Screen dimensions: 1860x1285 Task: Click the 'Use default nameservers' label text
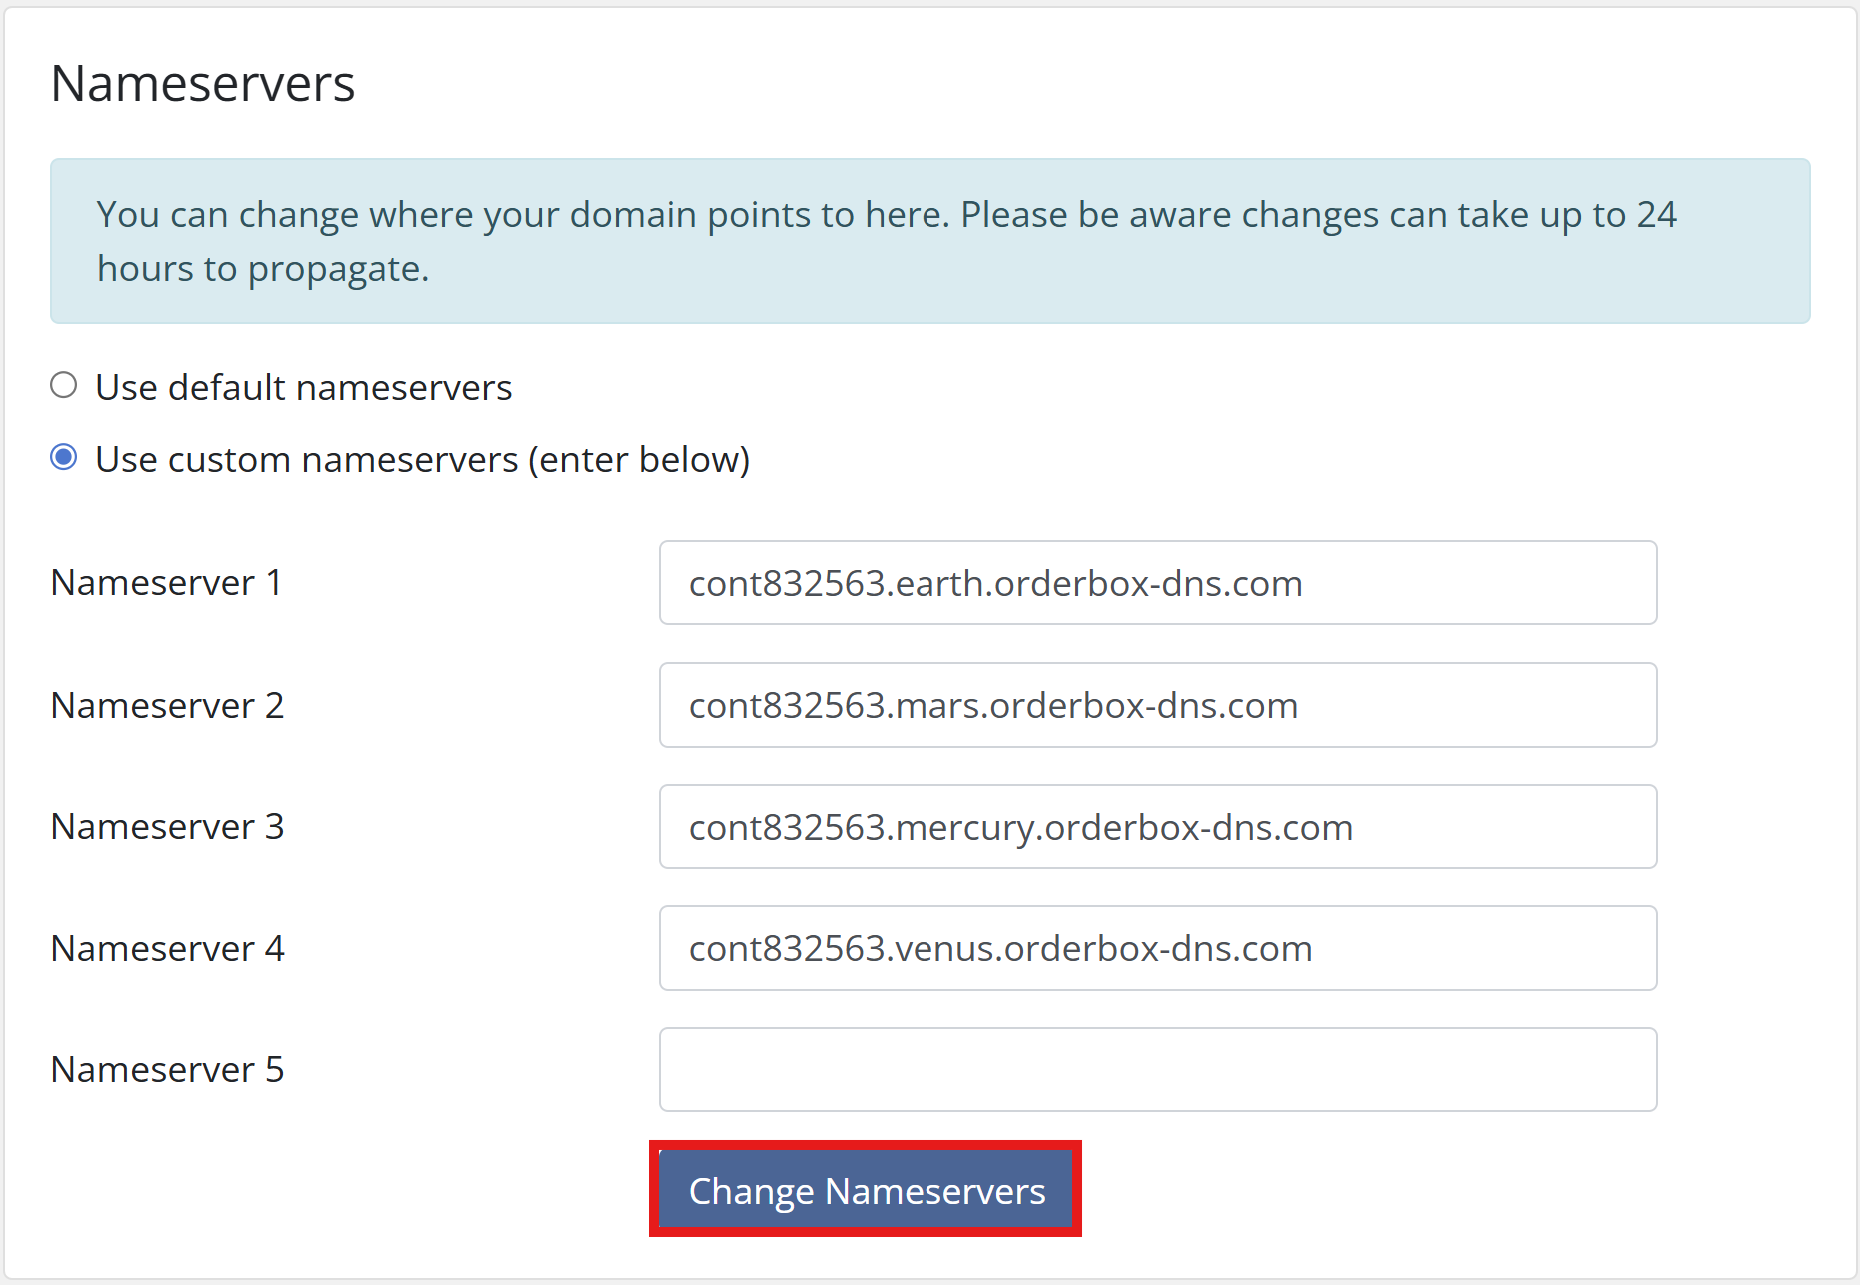303,387
